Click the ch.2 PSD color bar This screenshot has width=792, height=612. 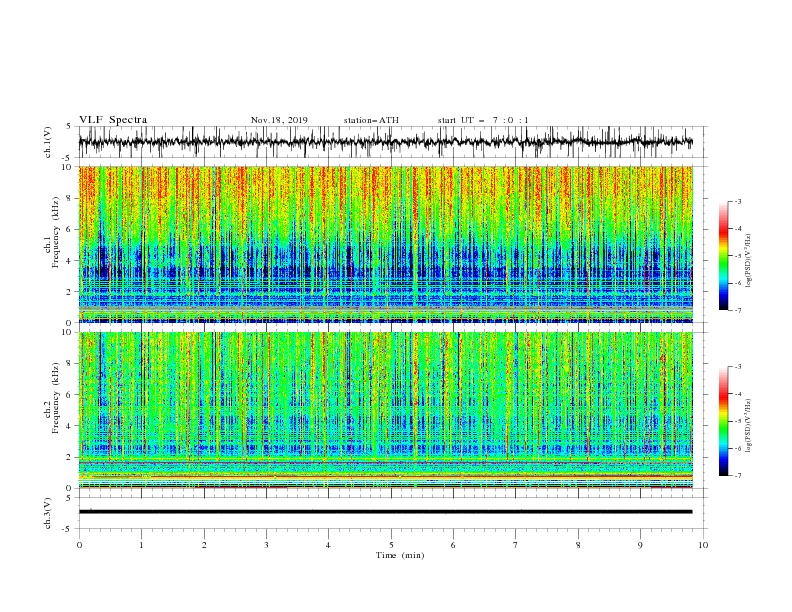(723, 421)
